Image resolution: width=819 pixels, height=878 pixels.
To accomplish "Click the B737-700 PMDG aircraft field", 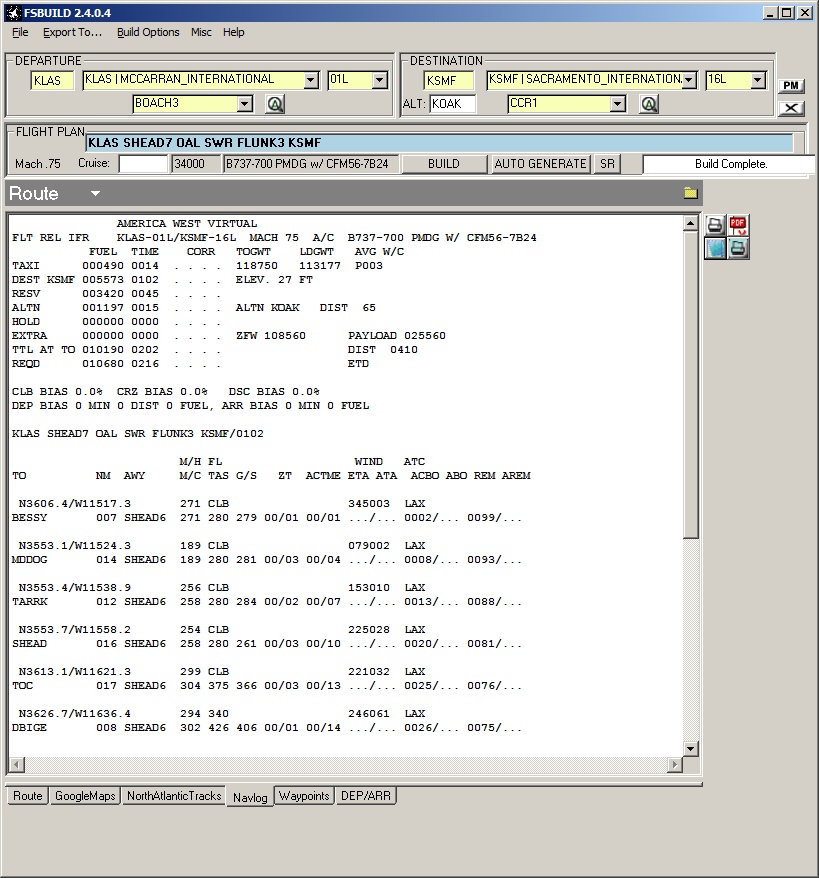I will (311, 164).
